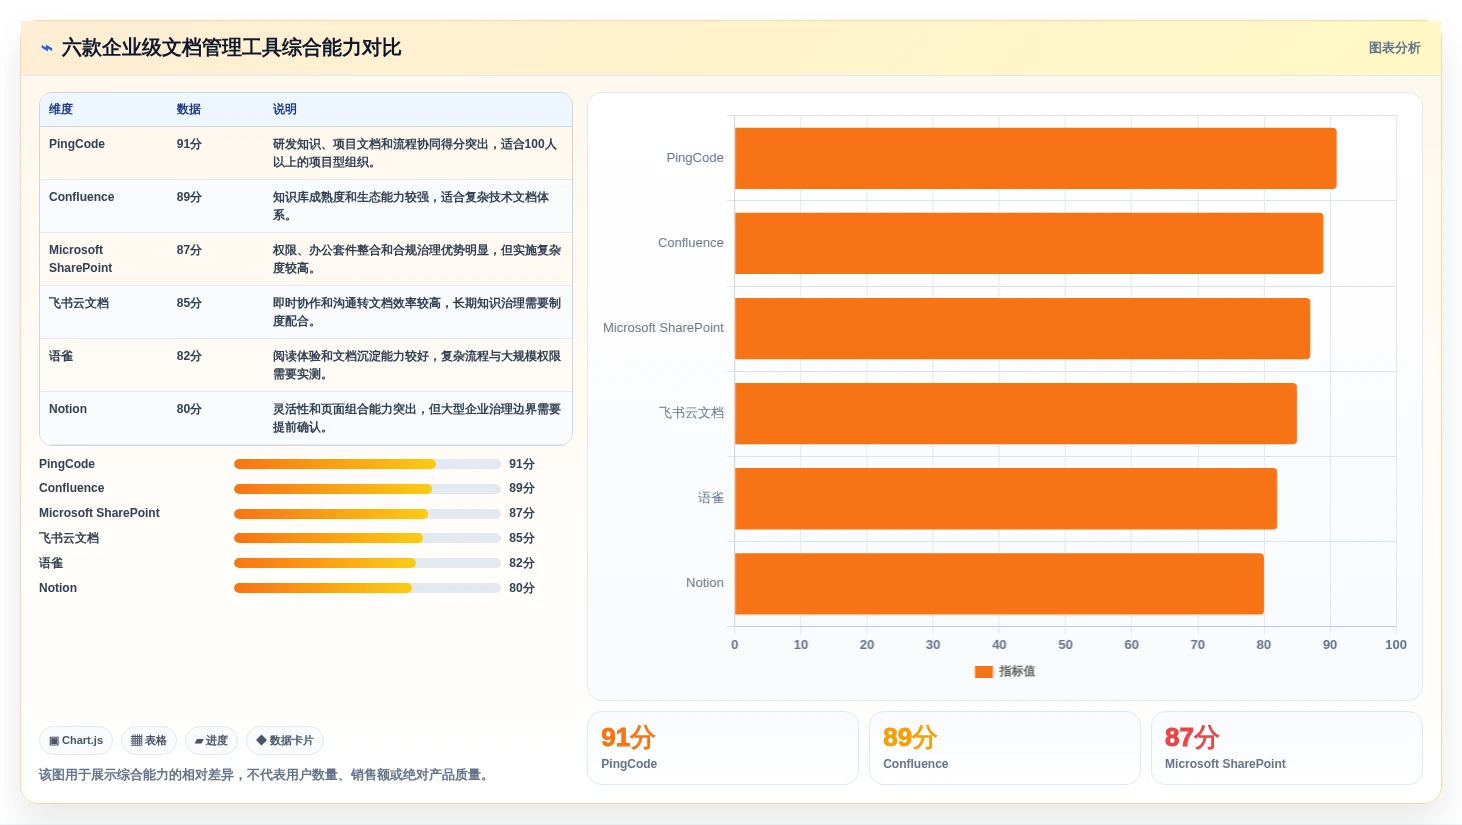Click the Microsoft SharePoint progress bar
The image size is (1462, 825).
367,514
